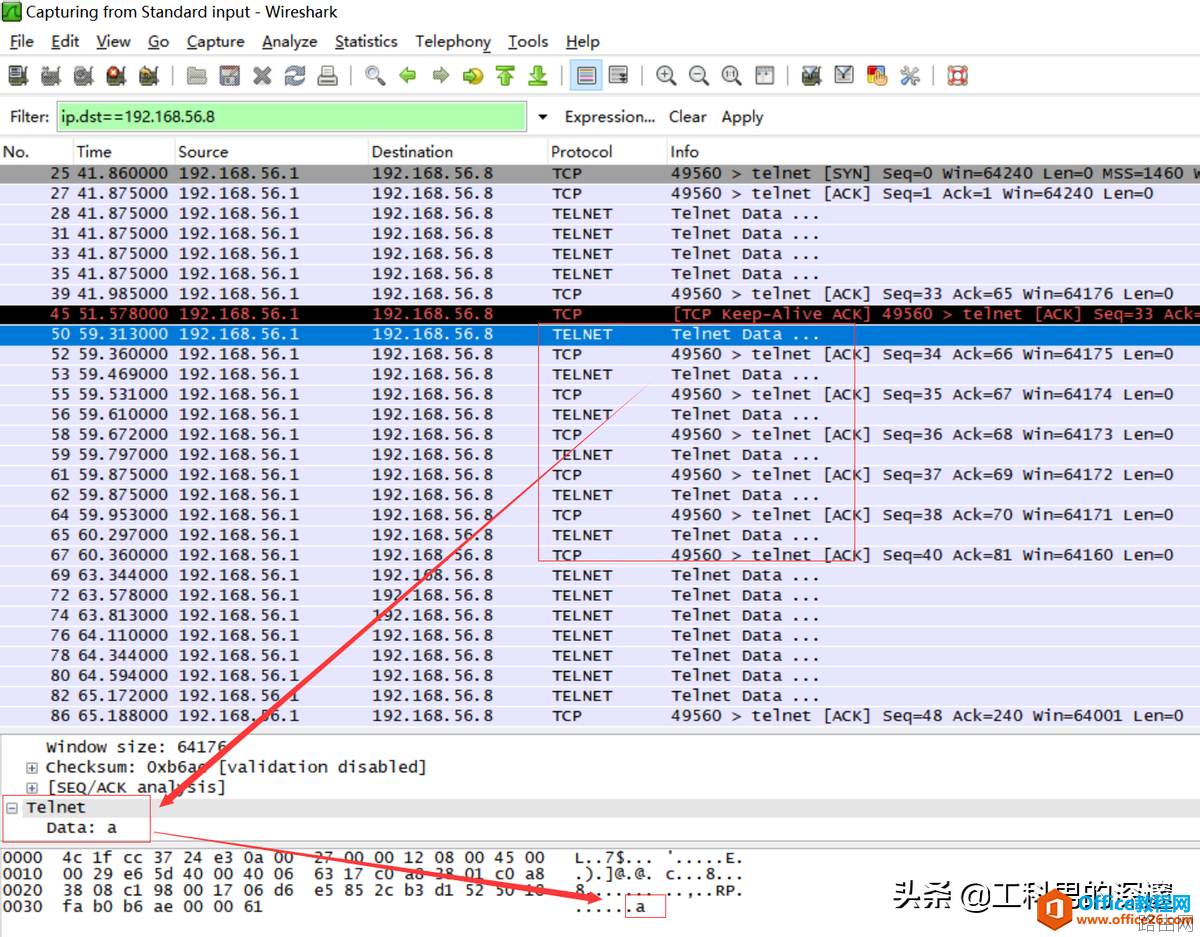Open the coloring rules icon
The width and height of the screenshot is (1200, 937).
(877, 76)
